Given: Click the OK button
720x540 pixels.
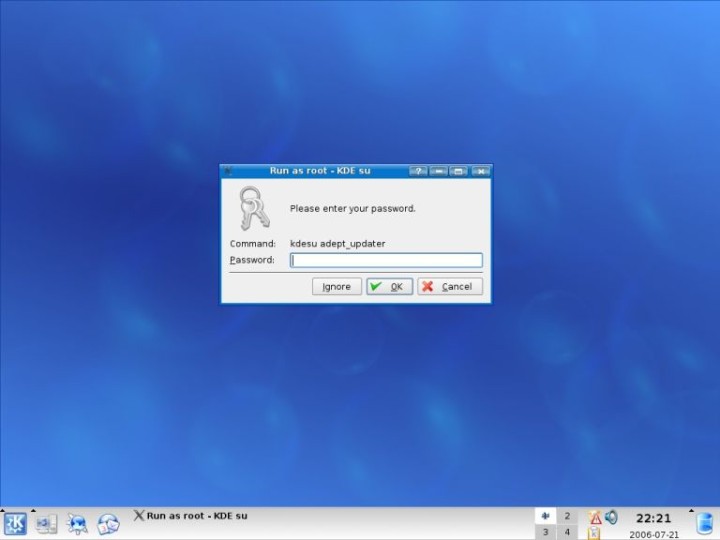Looking at the screenshot, I should [389, 287].
